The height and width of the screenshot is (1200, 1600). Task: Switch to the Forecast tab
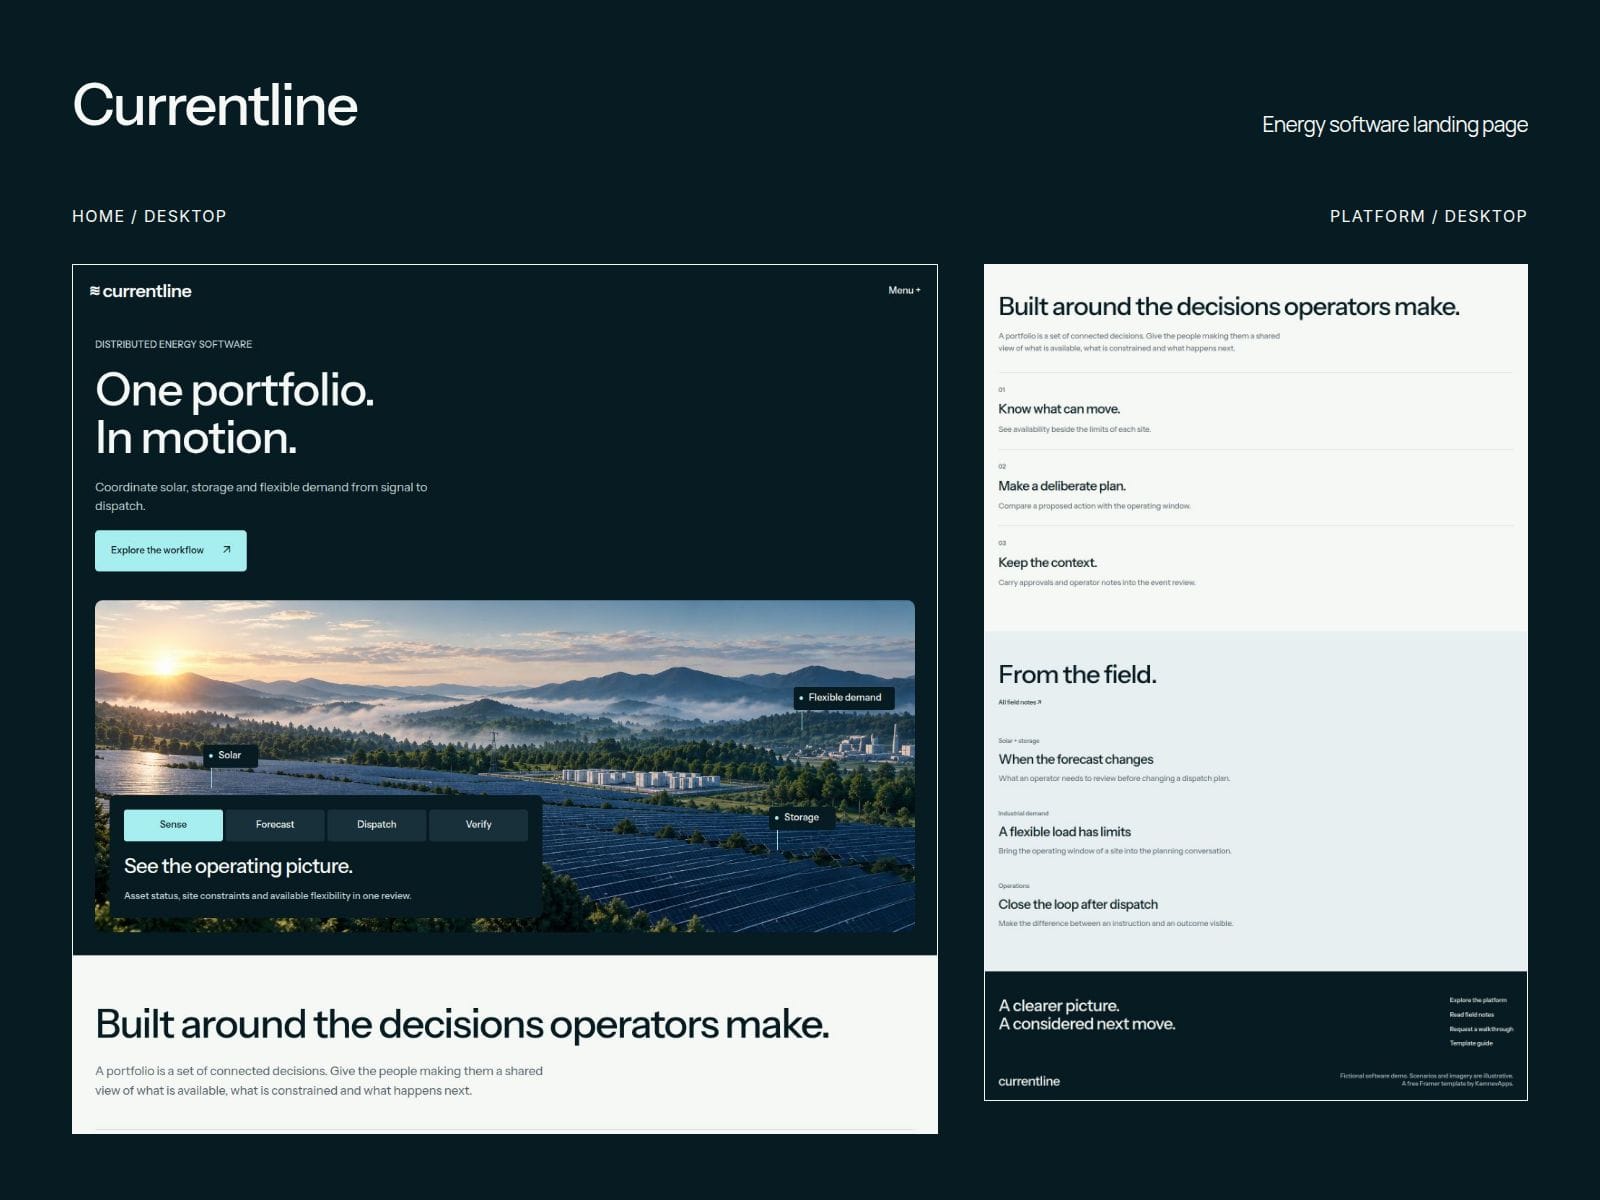click(x=275, y=825)
